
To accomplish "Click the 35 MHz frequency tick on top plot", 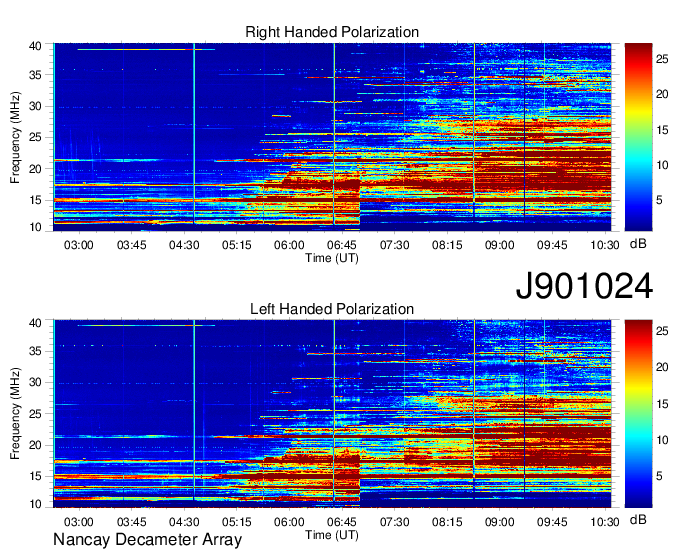I will click(x=36, y=75).
